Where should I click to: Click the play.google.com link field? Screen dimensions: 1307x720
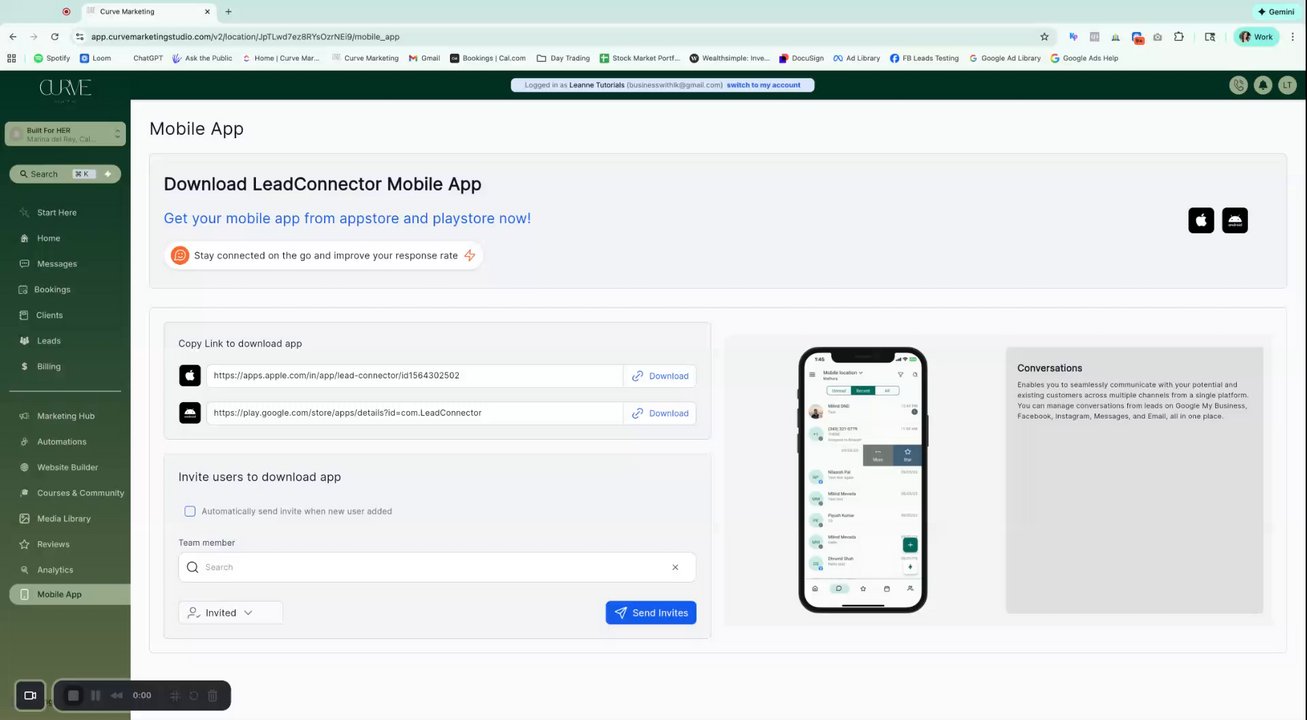(414, 413)
